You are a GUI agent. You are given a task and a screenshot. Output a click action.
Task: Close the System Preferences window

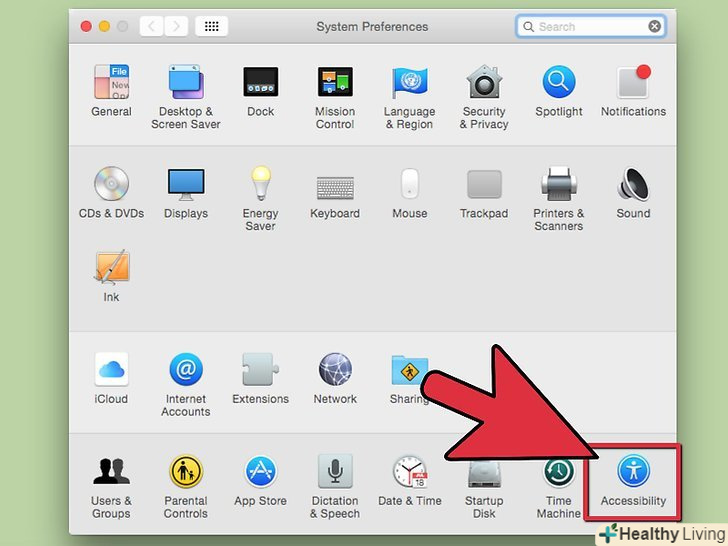coord(86,26)
